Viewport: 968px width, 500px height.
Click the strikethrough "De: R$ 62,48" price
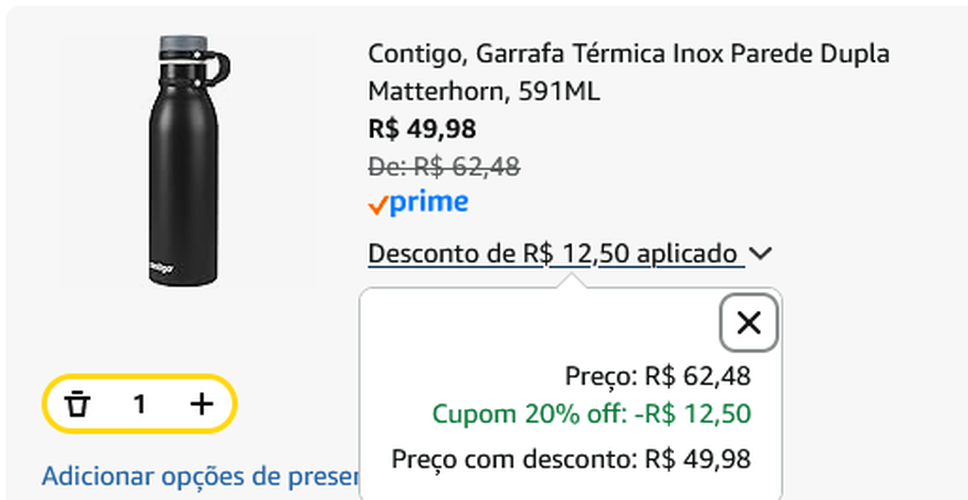coord(444,166)
